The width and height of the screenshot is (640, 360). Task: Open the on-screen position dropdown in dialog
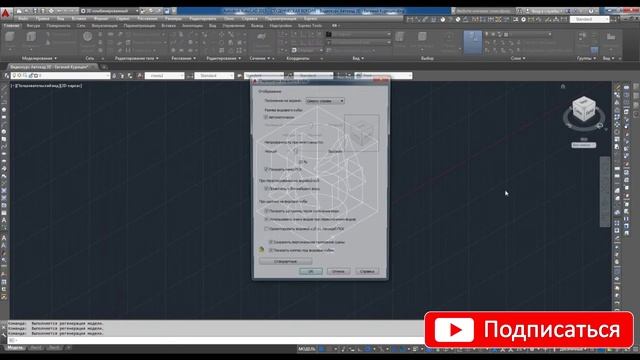325,101
